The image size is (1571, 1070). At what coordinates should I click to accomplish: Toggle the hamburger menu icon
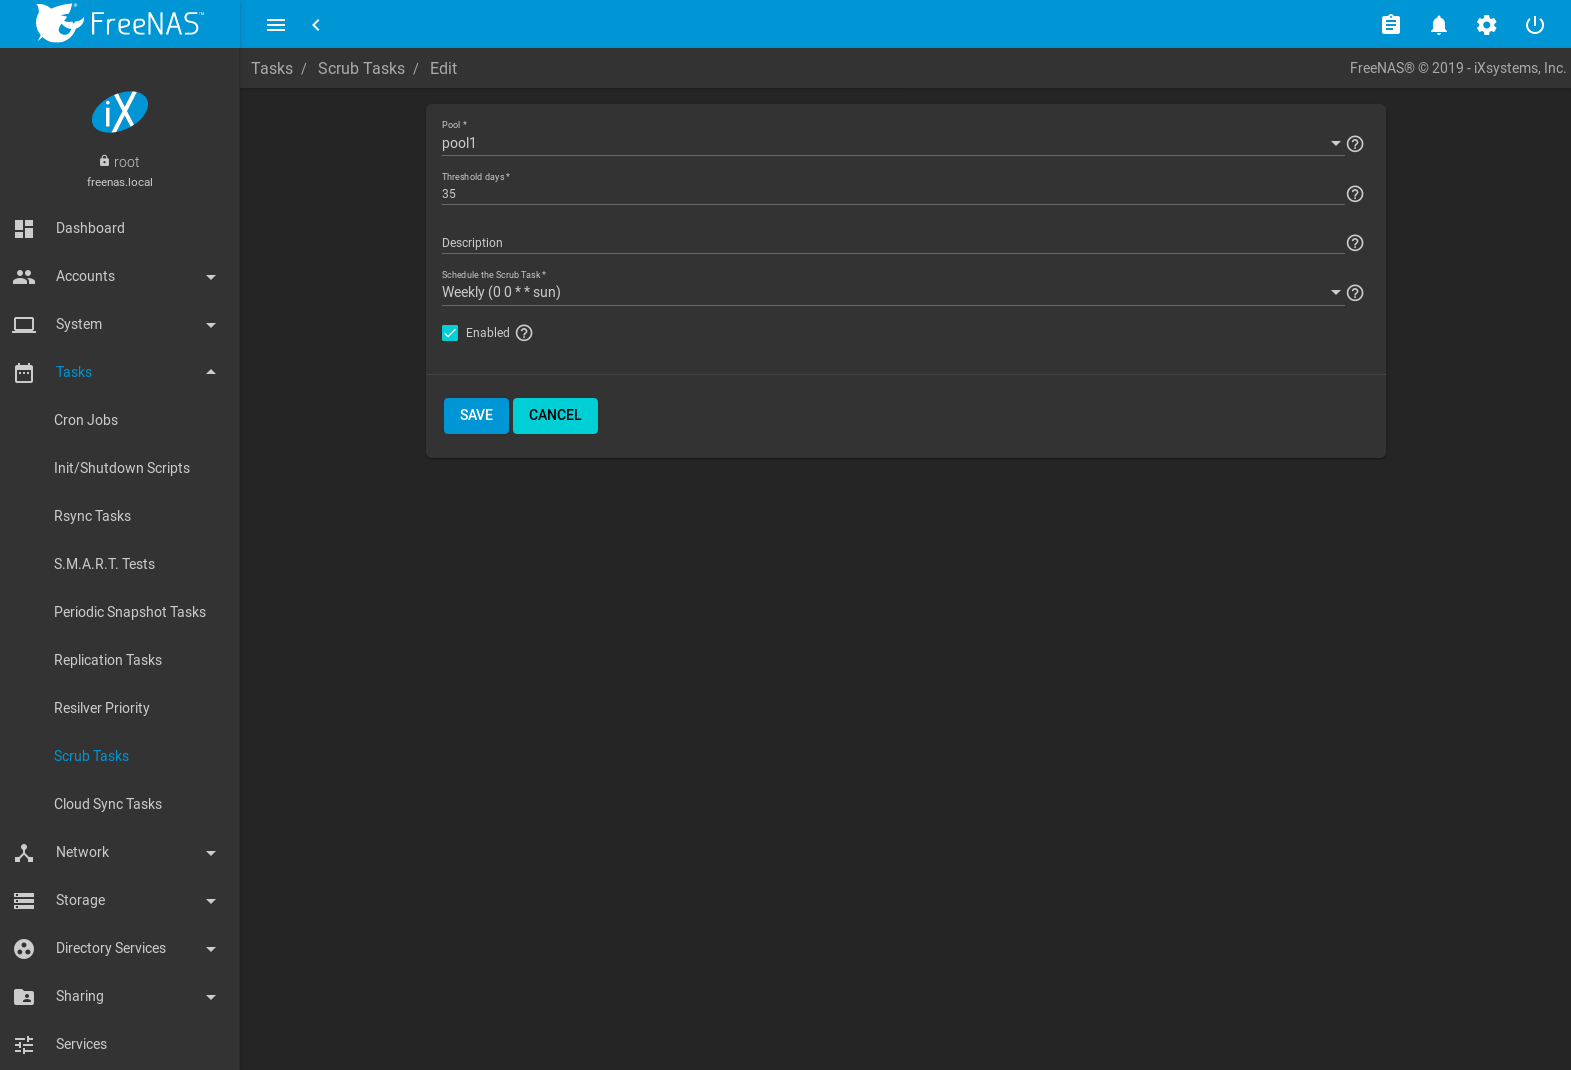click(x=276, y=25)
